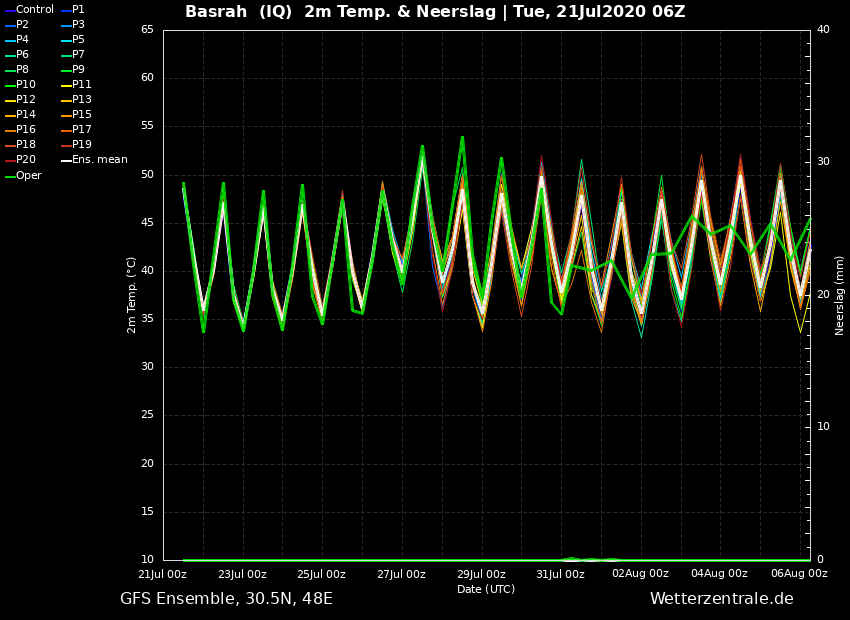Click the 35 temperature axis value

pyautogui.click(x=147, y=319)
